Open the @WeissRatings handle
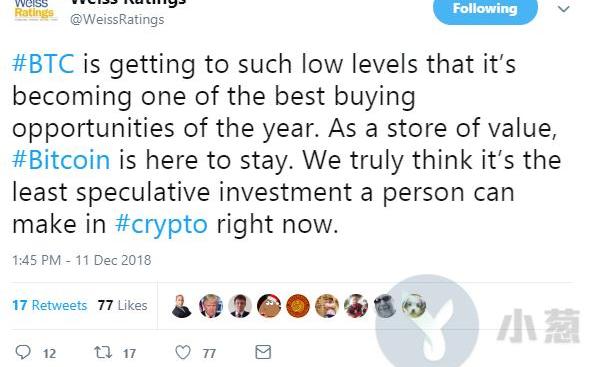The height and width of the screenshot is (367, 599). [117, 19]
